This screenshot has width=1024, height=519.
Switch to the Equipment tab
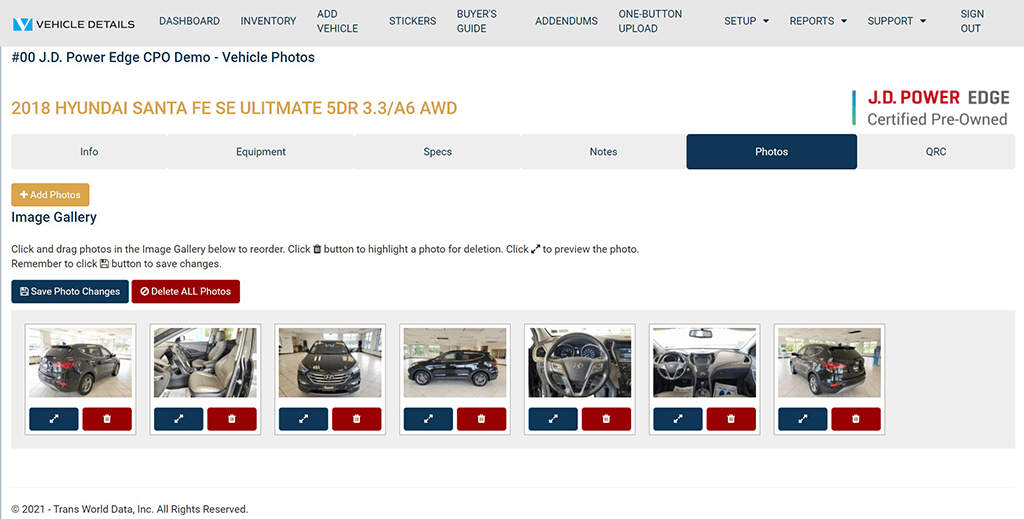pyautogui.click(x=261, y=151)
